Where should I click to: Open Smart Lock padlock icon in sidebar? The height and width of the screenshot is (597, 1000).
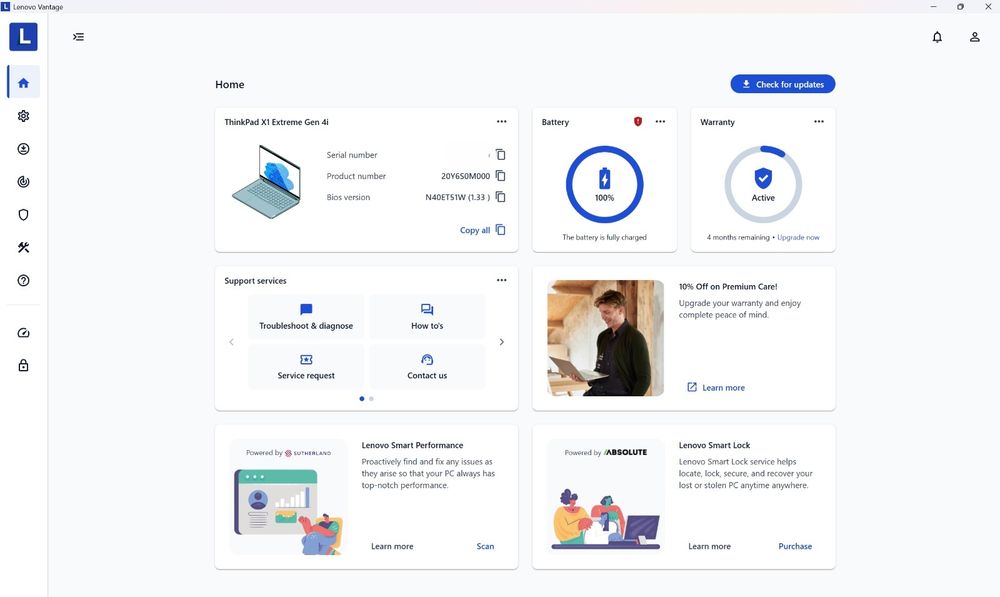click(x=24, y=365)
